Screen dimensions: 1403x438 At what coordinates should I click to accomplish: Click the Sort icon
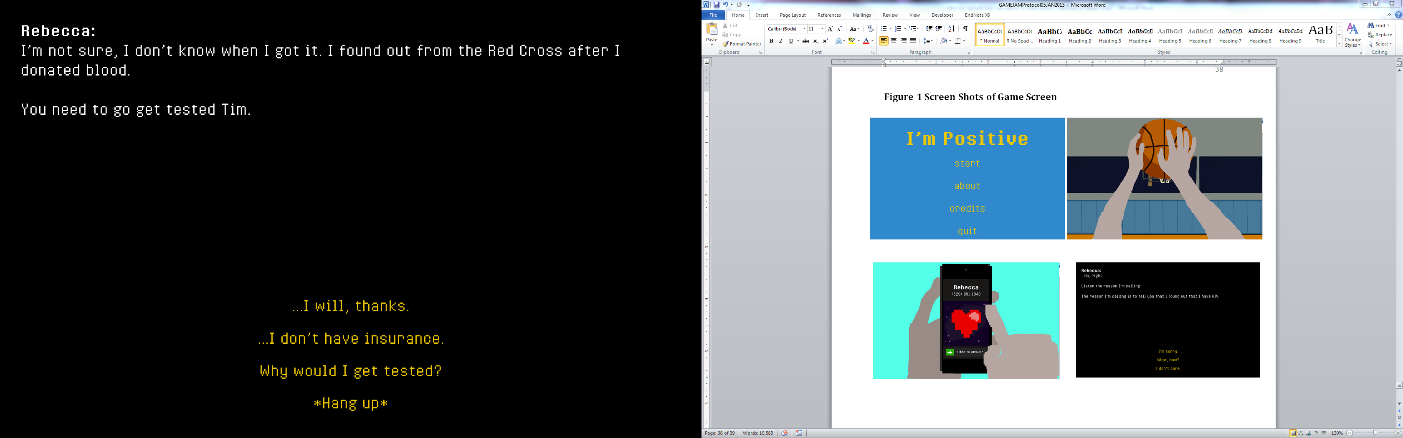click(x=951, y=29)
